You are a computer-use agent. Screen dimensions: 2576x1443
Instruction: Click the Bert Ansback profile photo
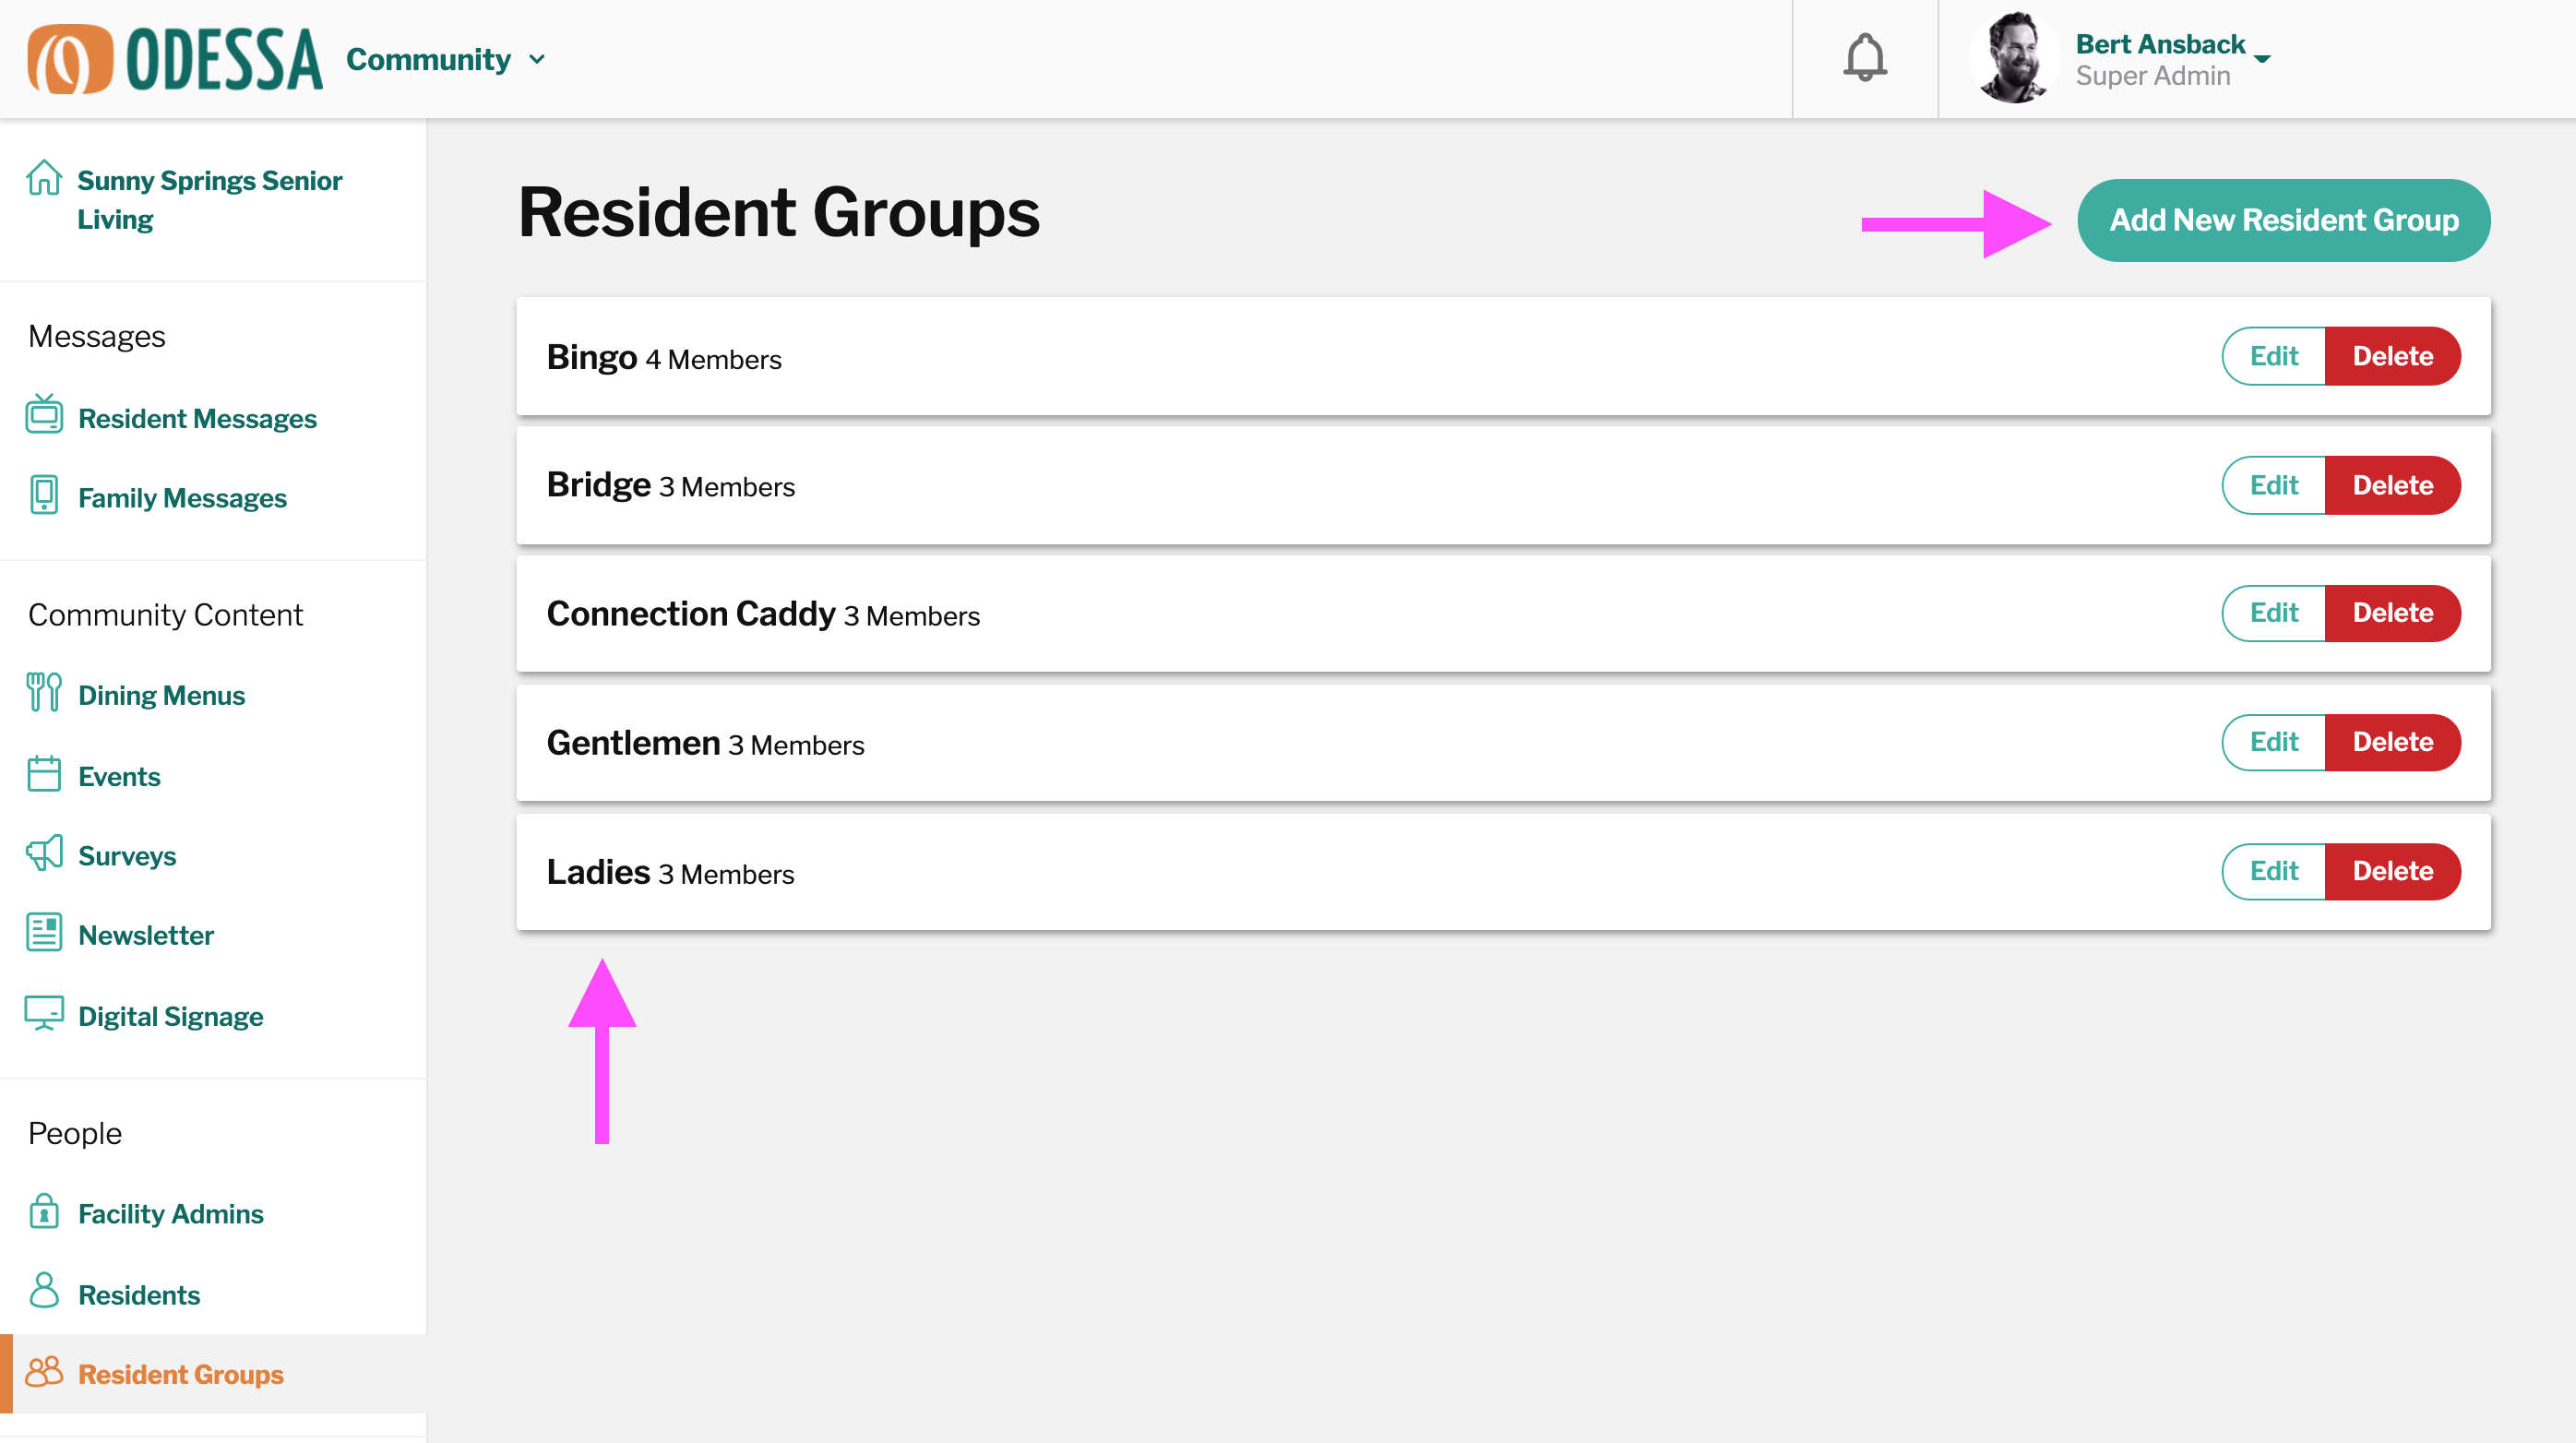(2013, 58)
